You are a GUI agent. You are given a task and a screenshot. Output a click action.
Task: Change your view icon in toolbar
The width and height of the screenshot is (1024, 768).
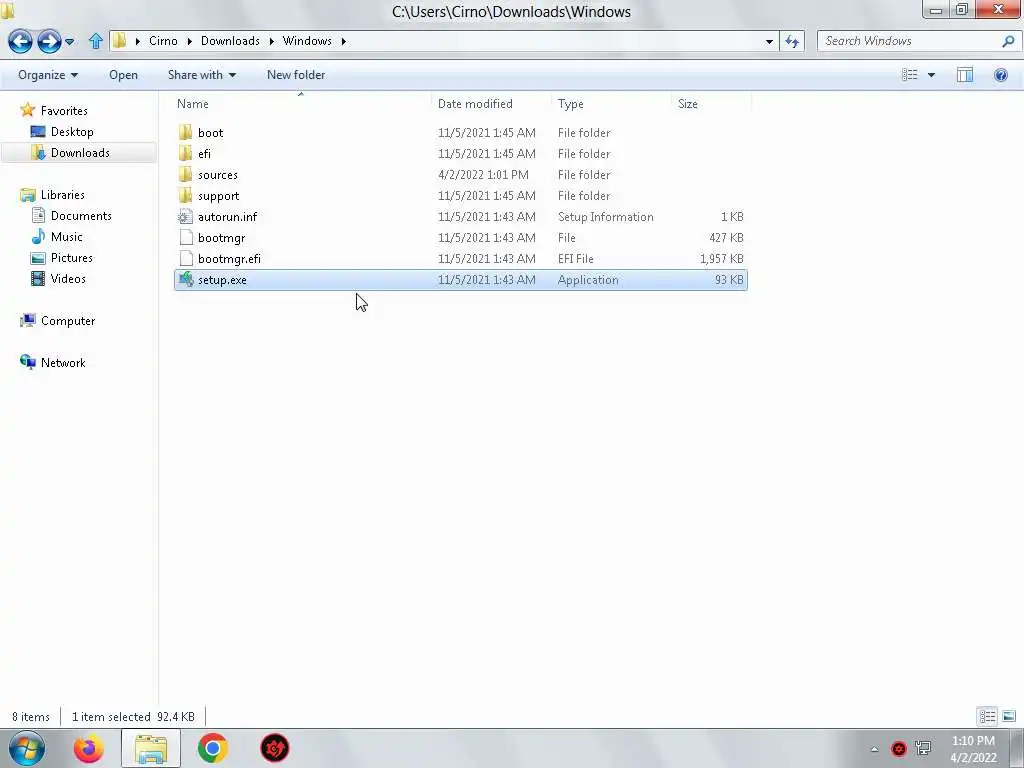coord(910,74)
